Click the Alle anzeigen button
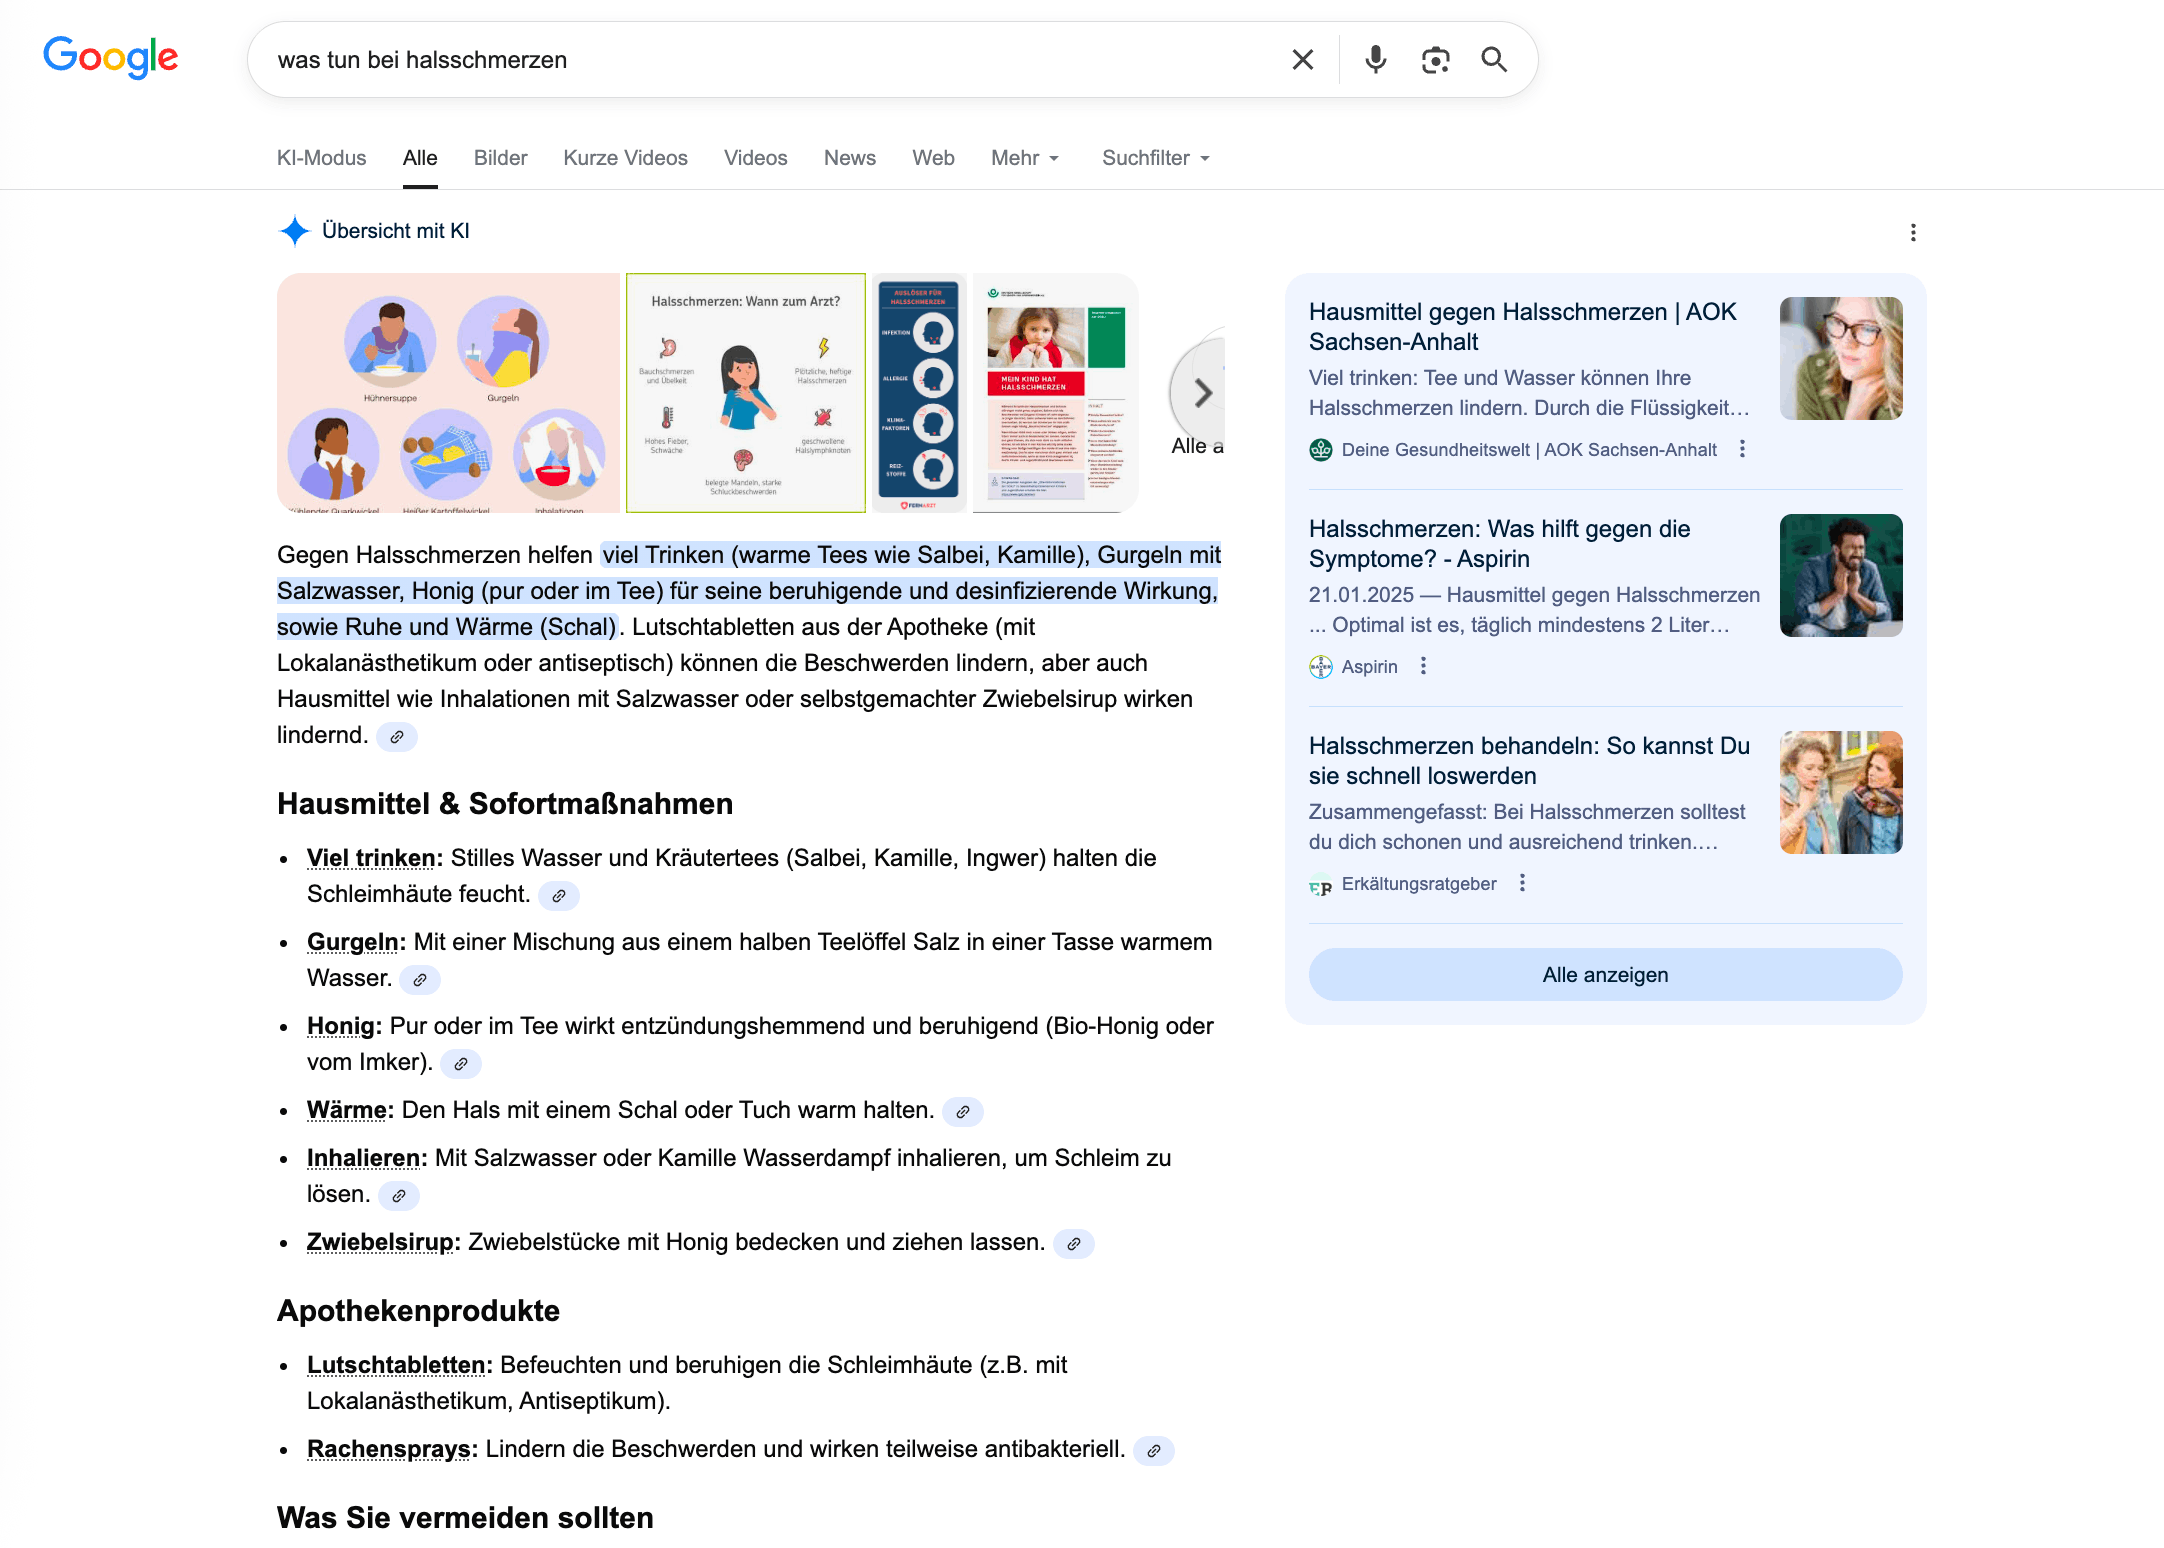Viewport: 2164px width, 1548px height. coord(1605,974)
